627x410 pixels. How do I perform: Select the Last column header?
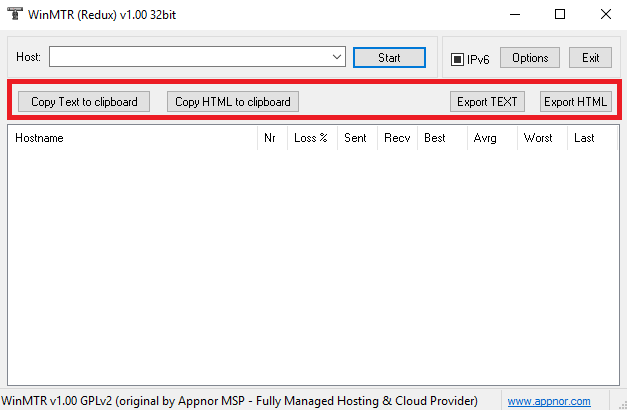pos(592,138)
